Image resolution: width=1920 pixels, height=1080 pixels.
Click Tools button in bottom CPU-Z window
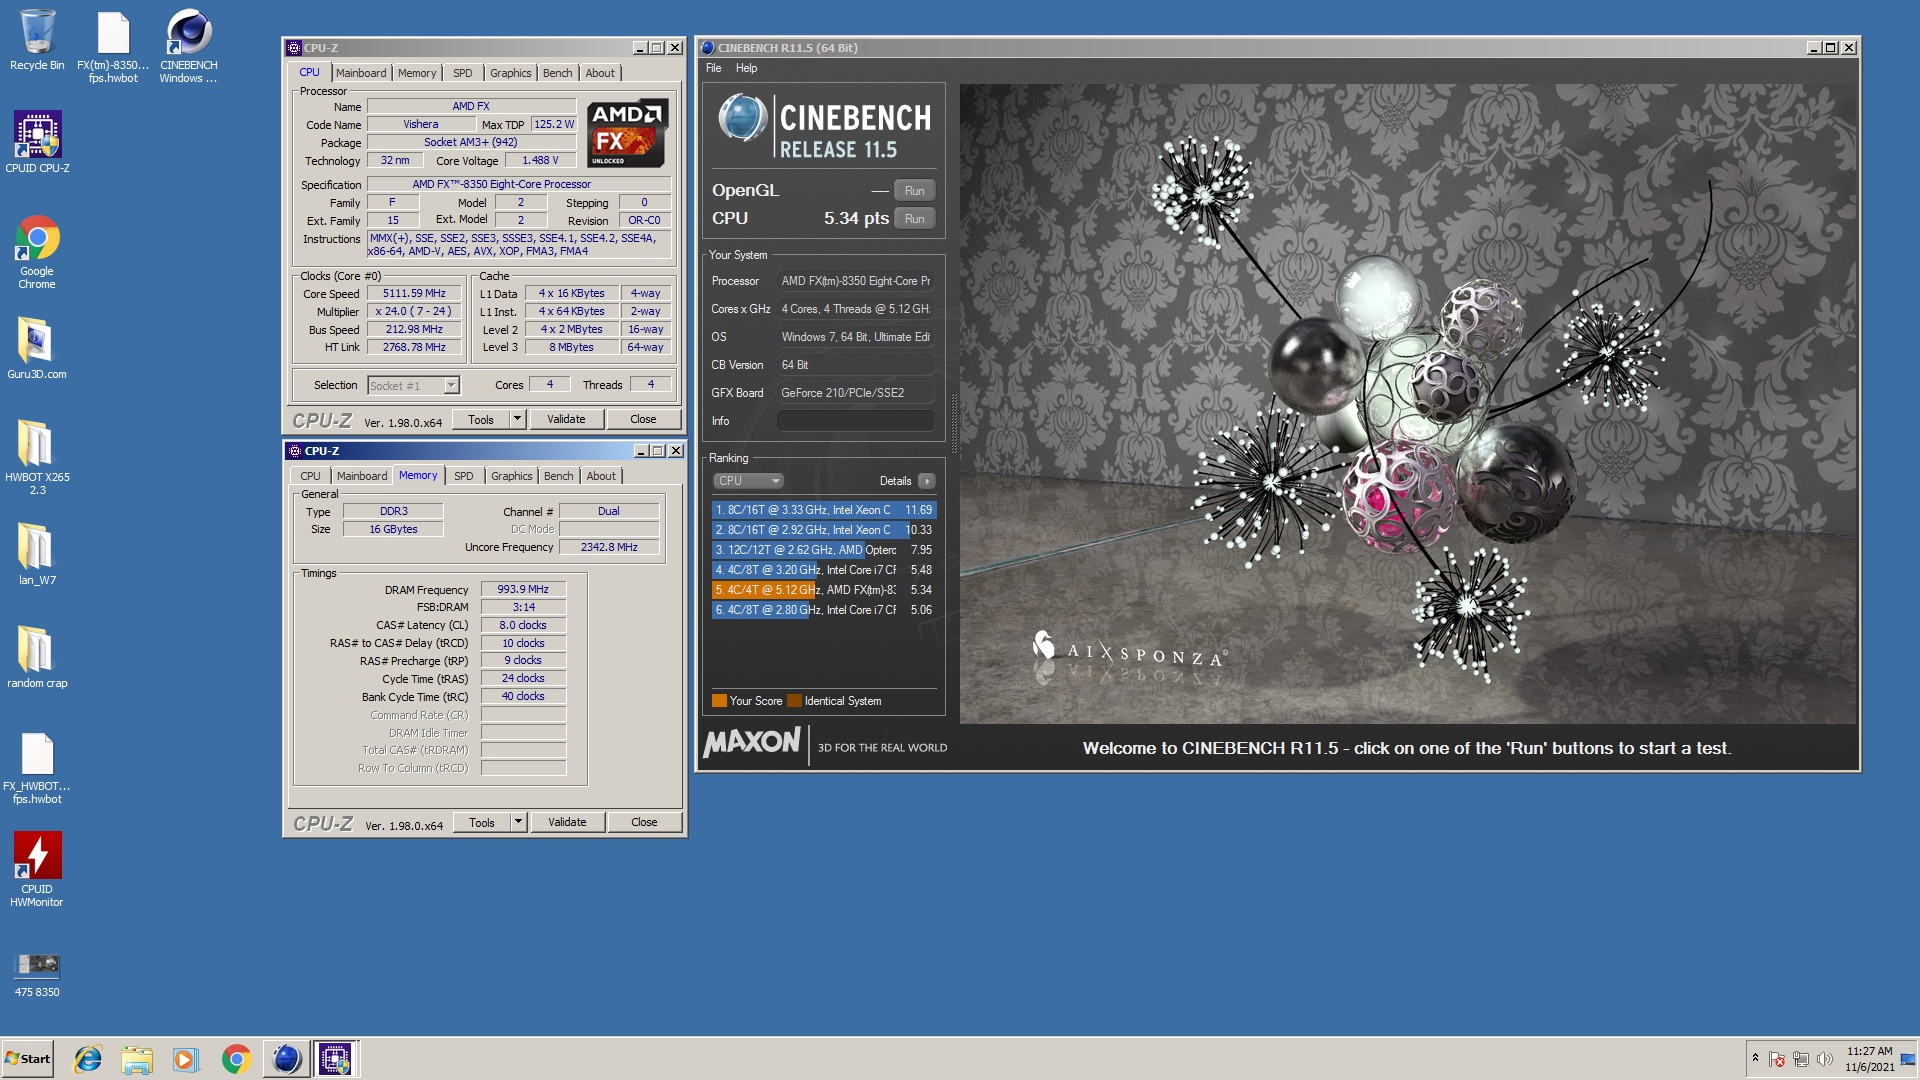coord(482,823)
